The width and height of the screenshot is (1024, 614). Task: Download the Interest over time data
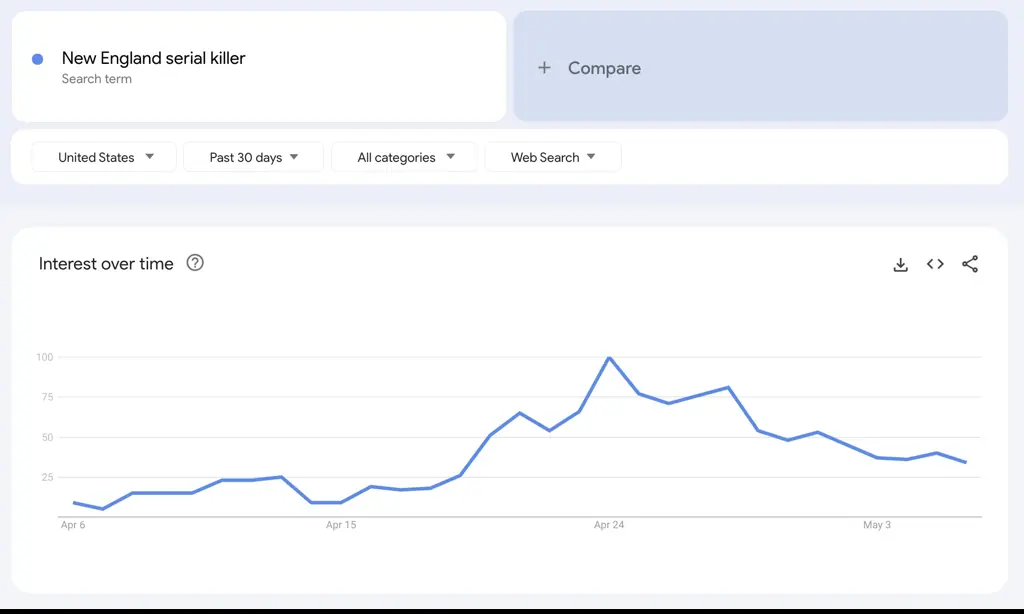point(900,264)
